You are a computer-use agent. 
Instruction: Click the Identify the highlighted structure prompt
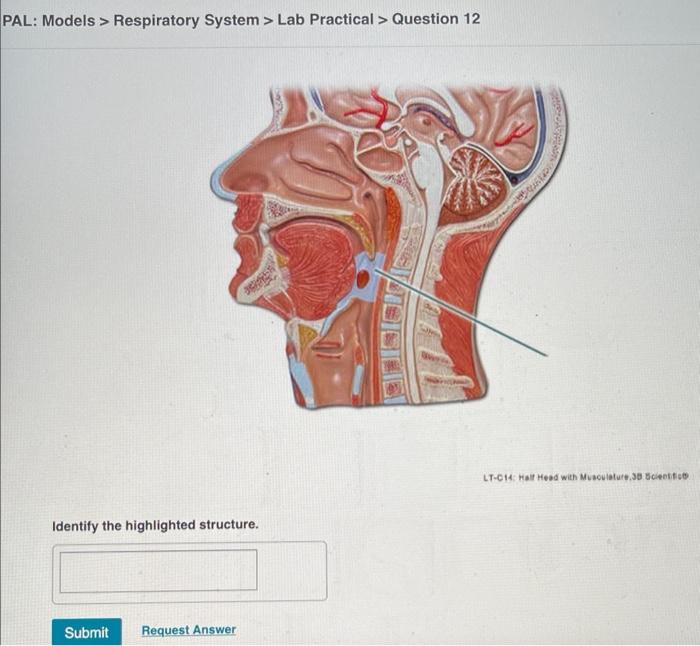coord(155,525)
